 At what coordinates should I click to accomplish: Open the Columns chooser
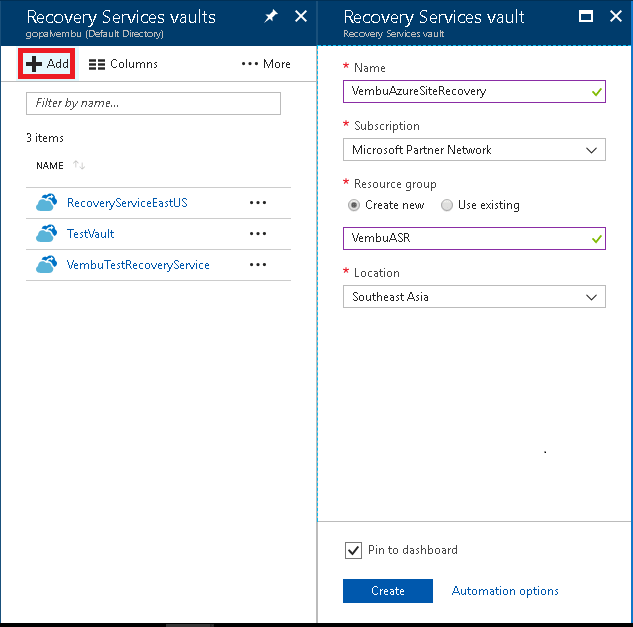tap(123, 64)
